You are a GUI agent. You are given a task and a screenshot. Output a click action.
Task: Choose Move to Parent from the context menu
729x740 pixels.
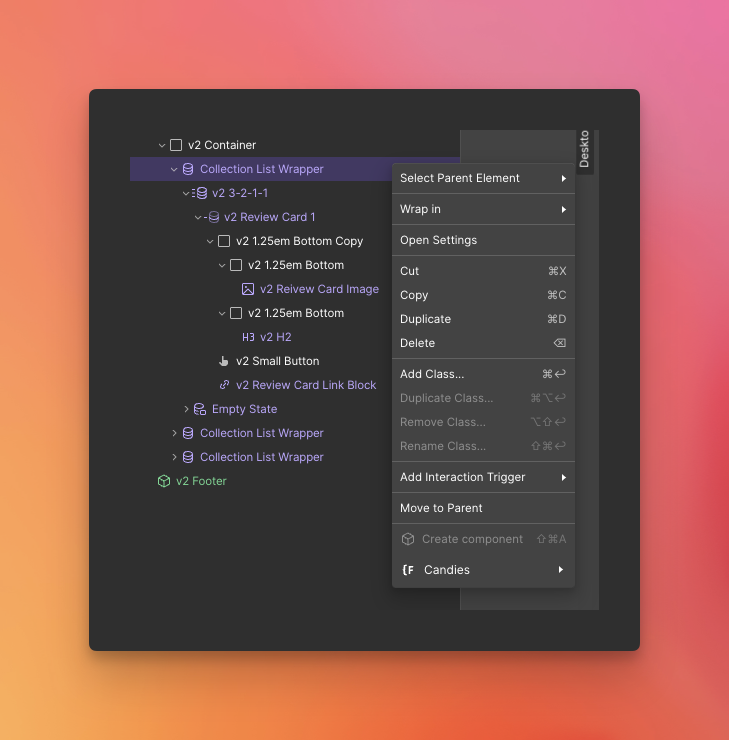coord(483,508)
